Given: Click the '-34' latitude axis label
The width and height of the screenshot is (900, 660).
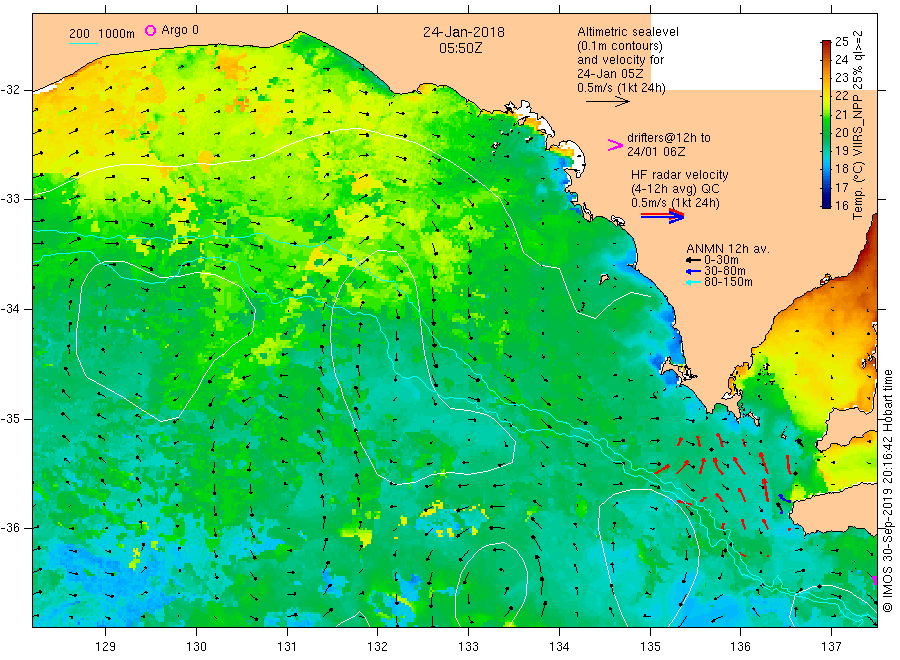Looking at the screenshot, I should pos(11,309).
